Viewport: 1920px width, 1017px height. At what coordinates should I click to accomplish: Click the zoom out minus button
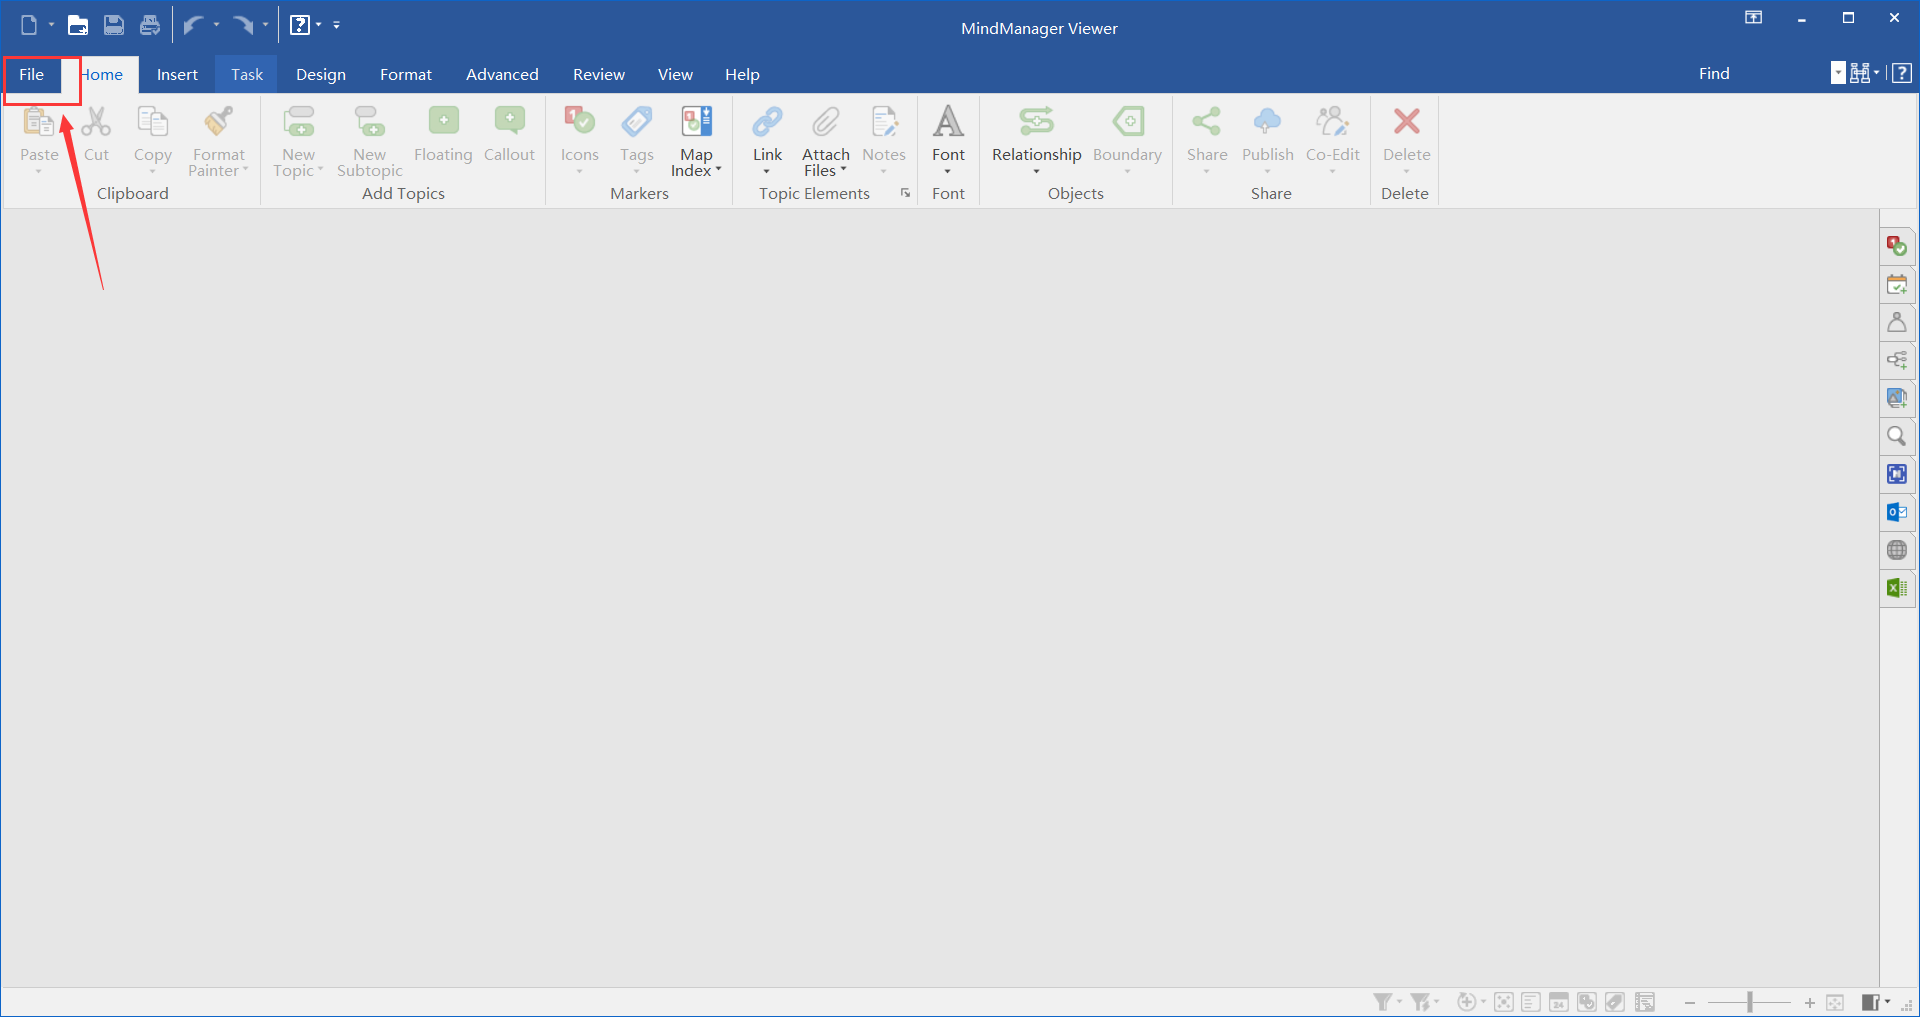point(1690,1002)
